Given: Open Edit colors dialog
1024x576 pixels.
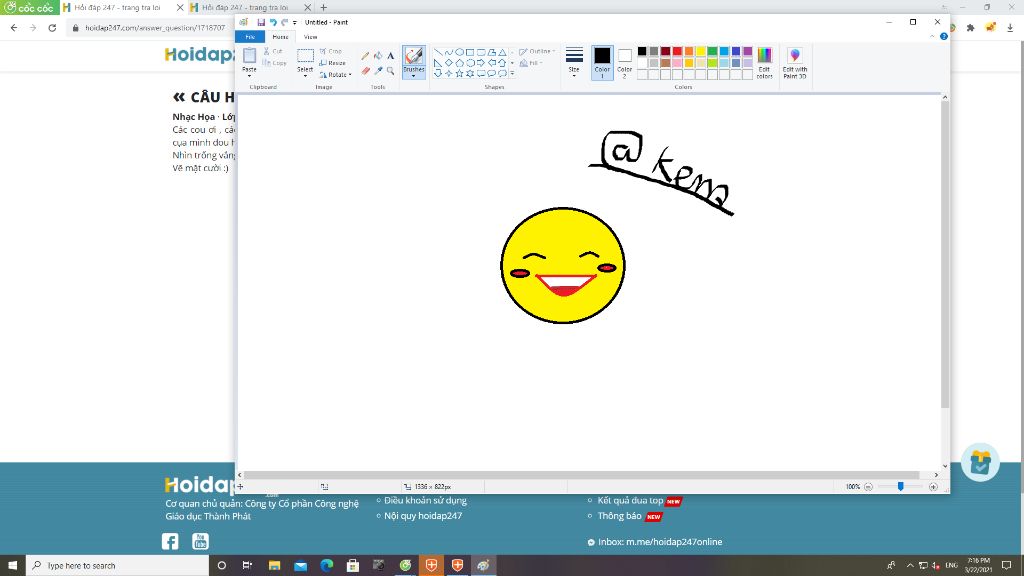Looking at the screenshot, I should point(764,63).
